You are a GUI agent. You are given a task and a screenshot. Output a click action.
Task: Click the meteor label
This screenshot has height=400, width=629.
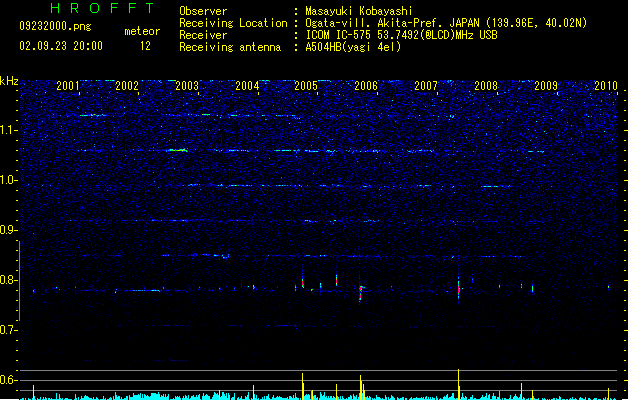[142, 31]
